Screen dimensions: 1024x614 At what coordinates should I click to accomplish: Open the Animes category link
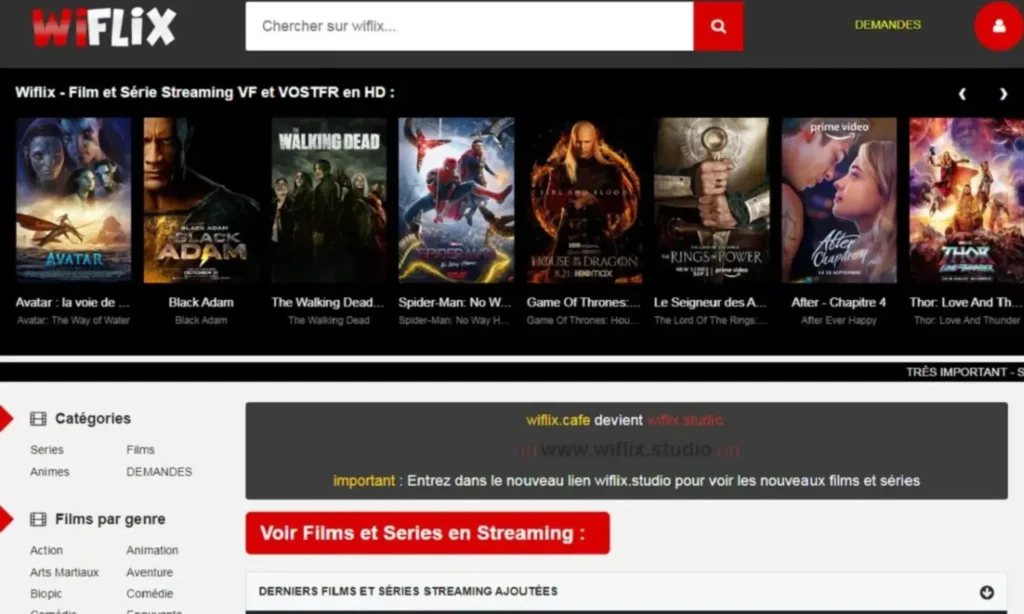50,472
